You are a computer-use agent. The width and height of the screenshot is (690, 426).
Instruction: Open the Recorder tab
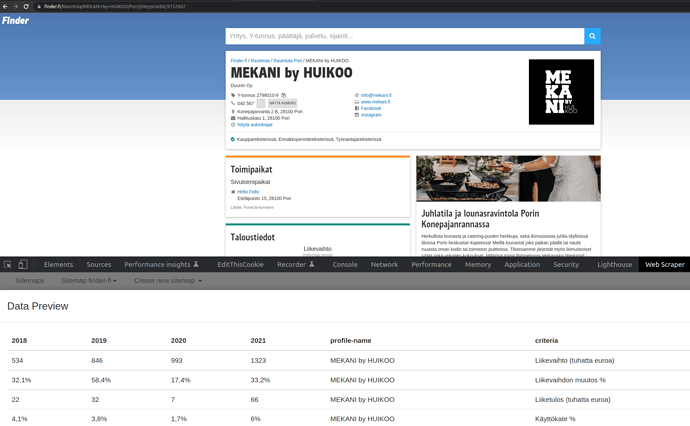[x=296, y=264]
